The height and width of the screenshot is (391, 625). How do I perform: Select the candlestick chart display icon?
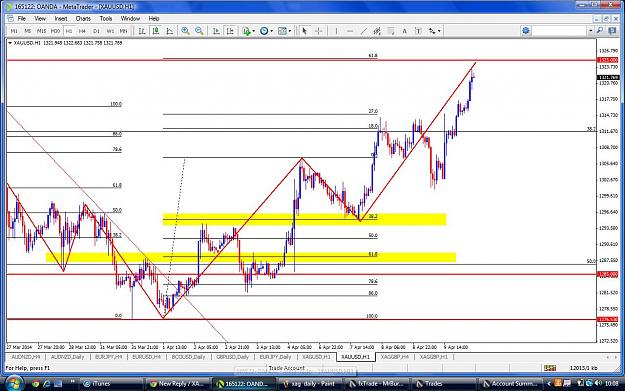[x=156, y=31]
